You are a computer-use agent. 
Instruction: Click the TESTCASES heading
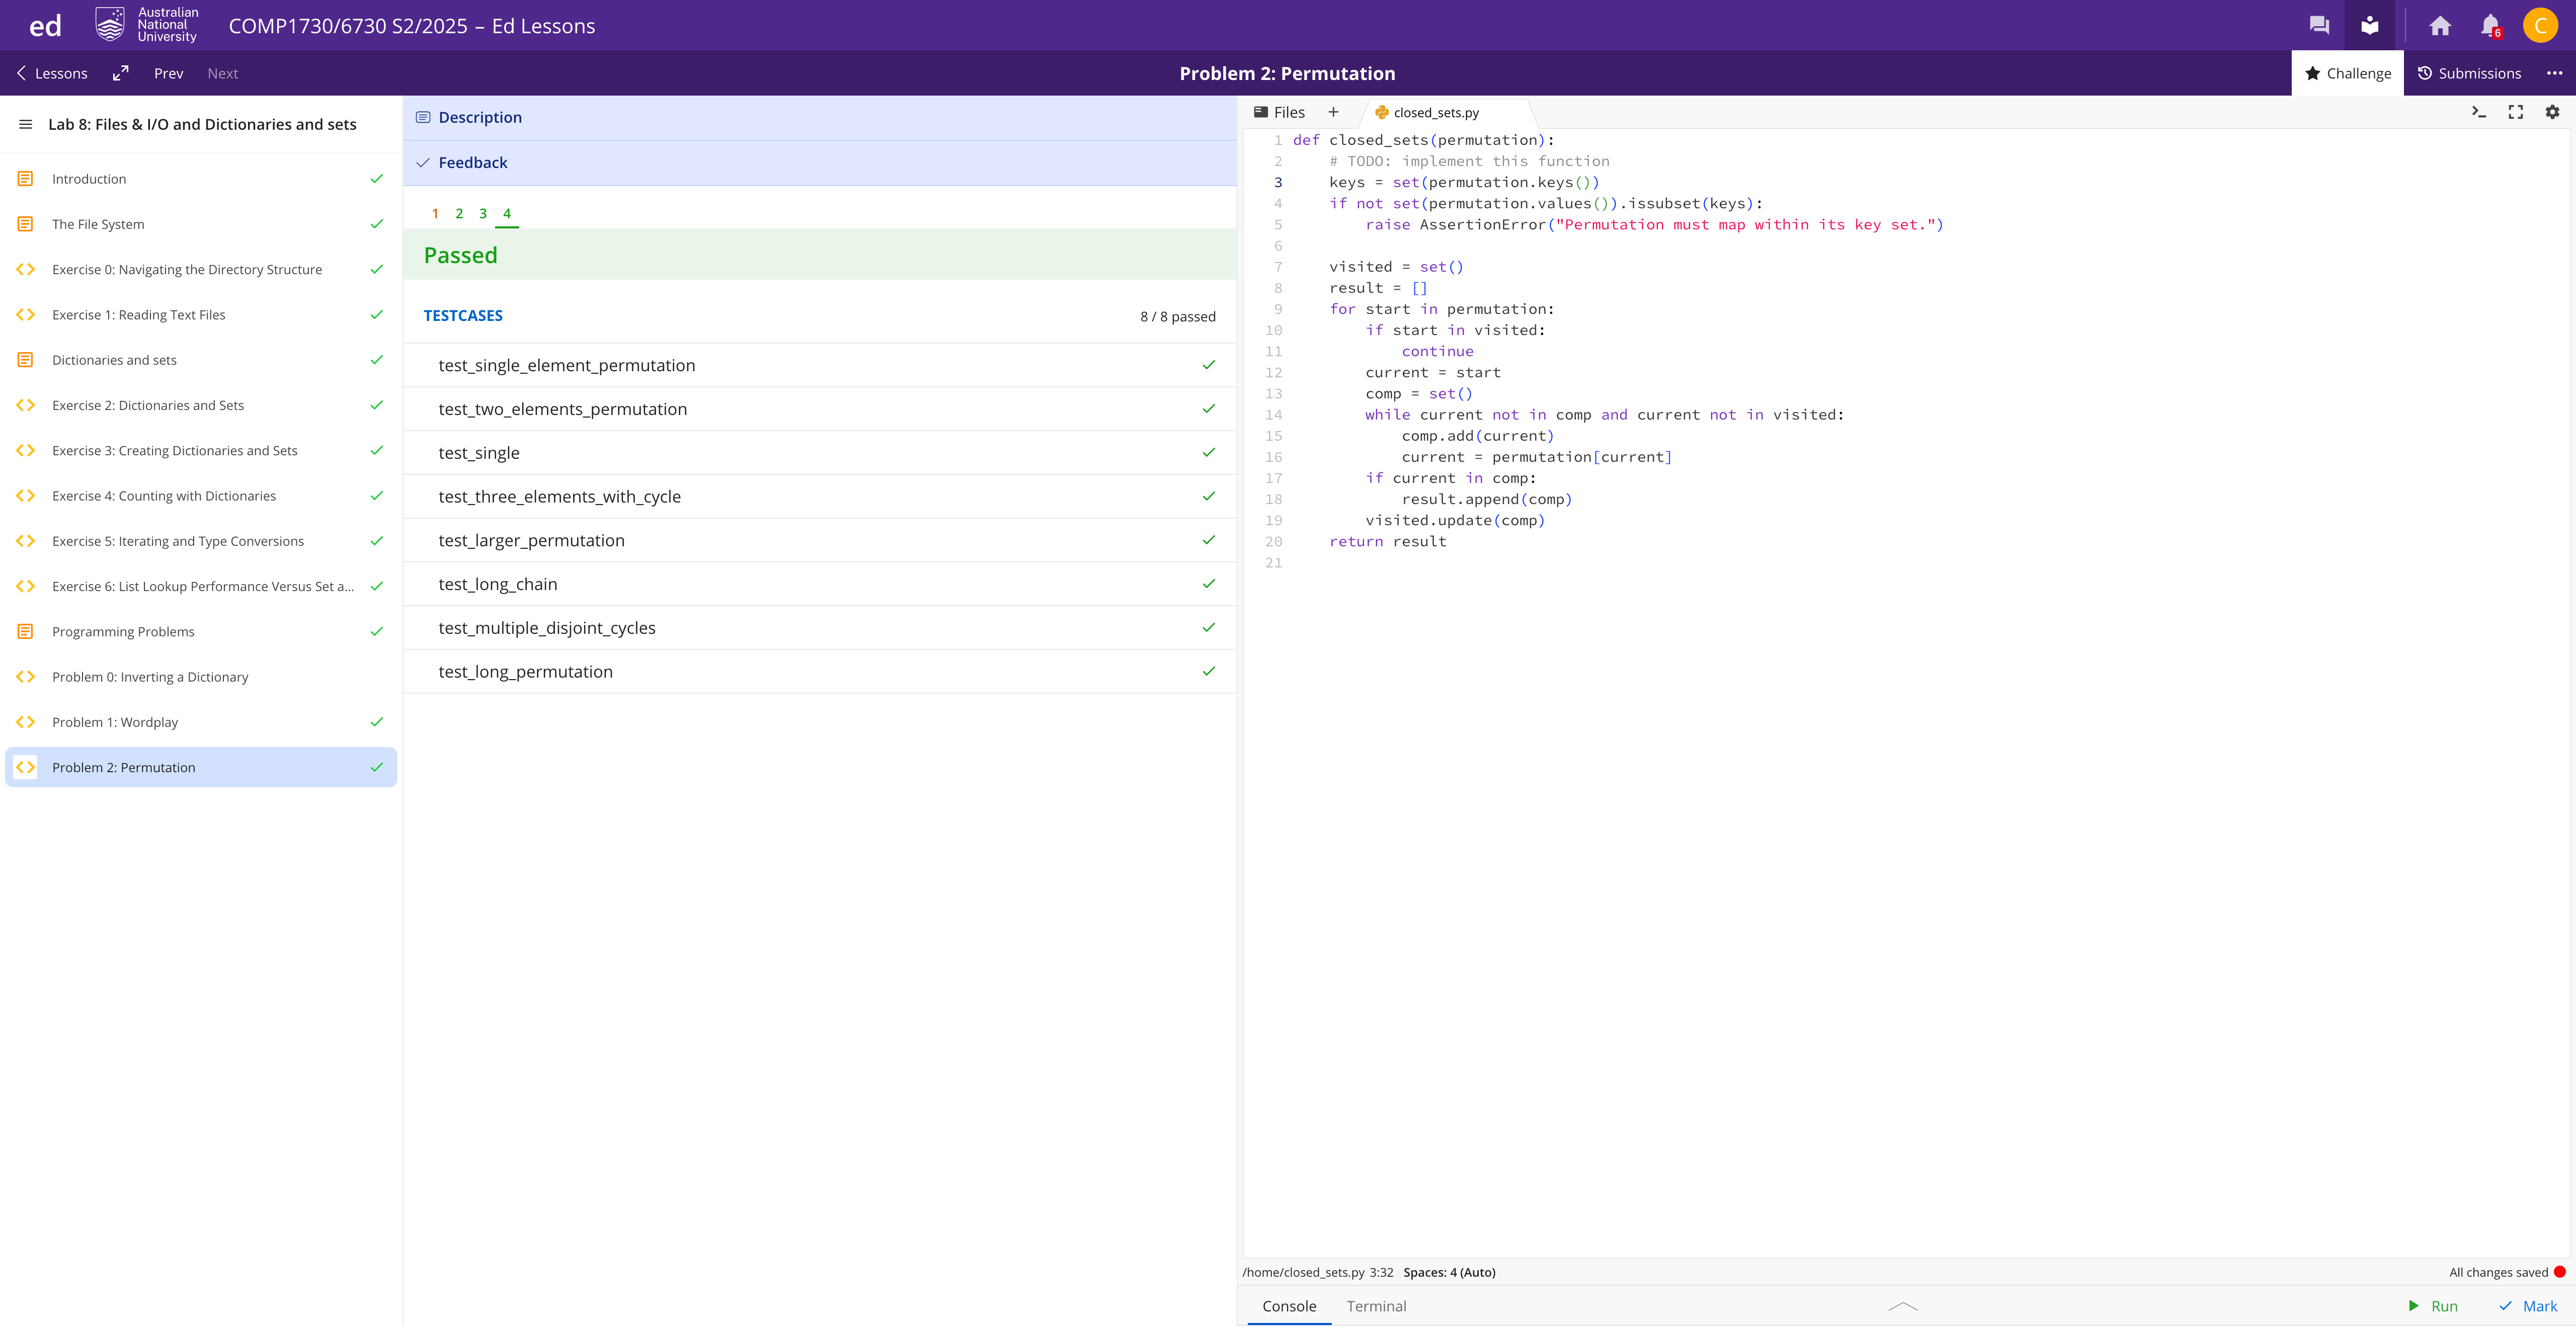463,316
